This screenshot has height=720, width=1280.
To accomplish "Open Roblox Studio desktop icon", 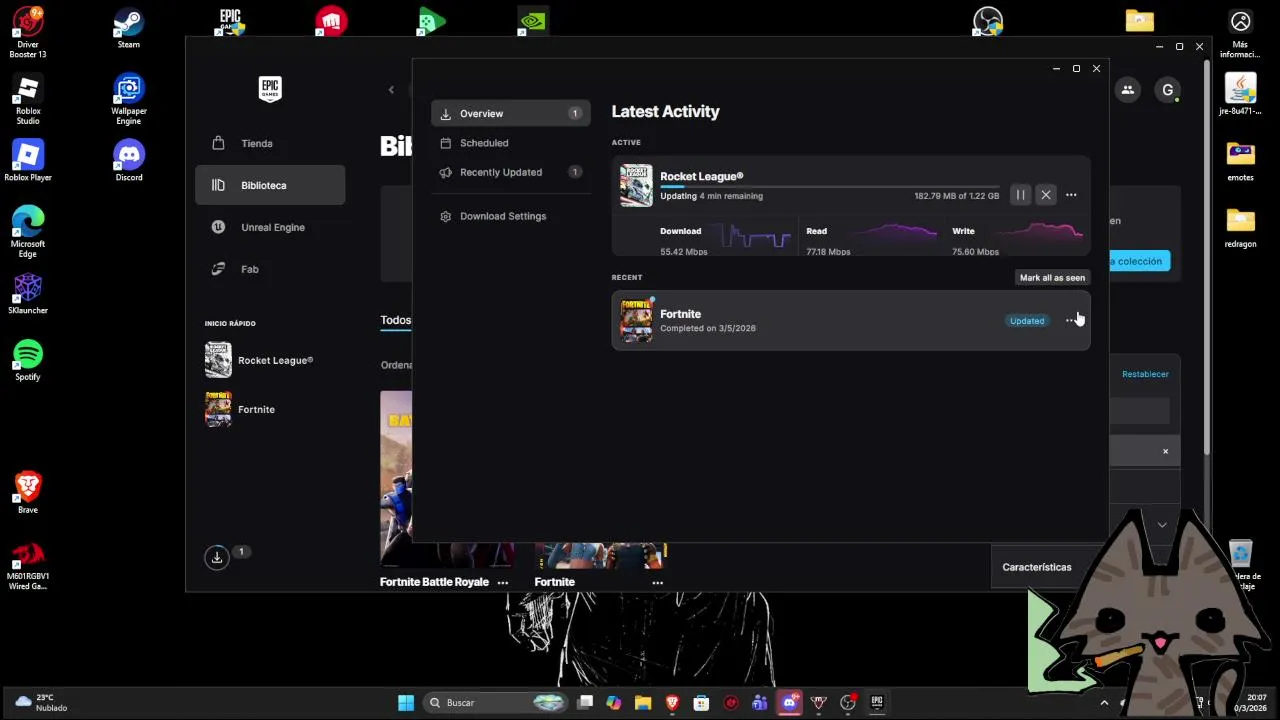I will coord(28,100).
